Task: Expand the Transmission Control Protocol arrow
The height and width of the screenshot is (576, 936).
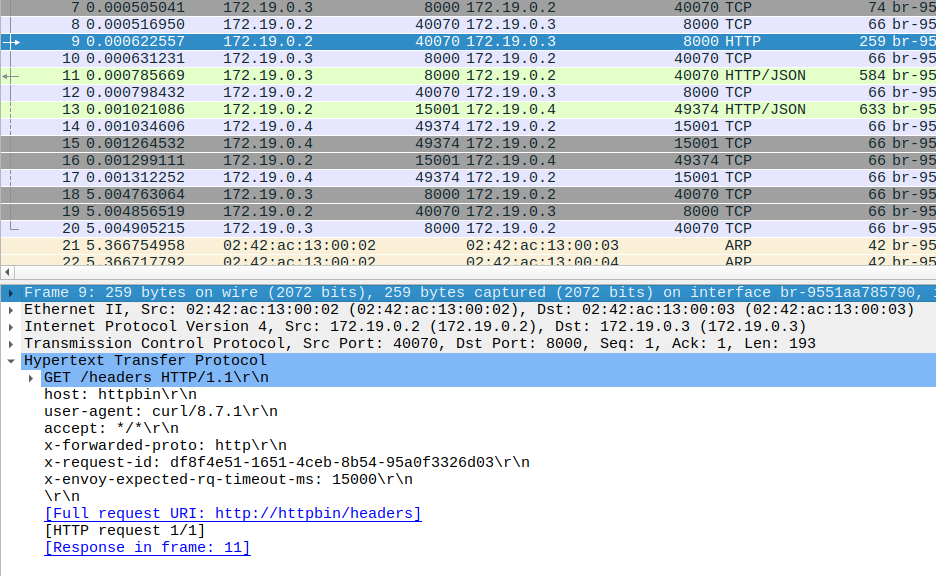Action: pyautogui.click(x=11, y=344)
